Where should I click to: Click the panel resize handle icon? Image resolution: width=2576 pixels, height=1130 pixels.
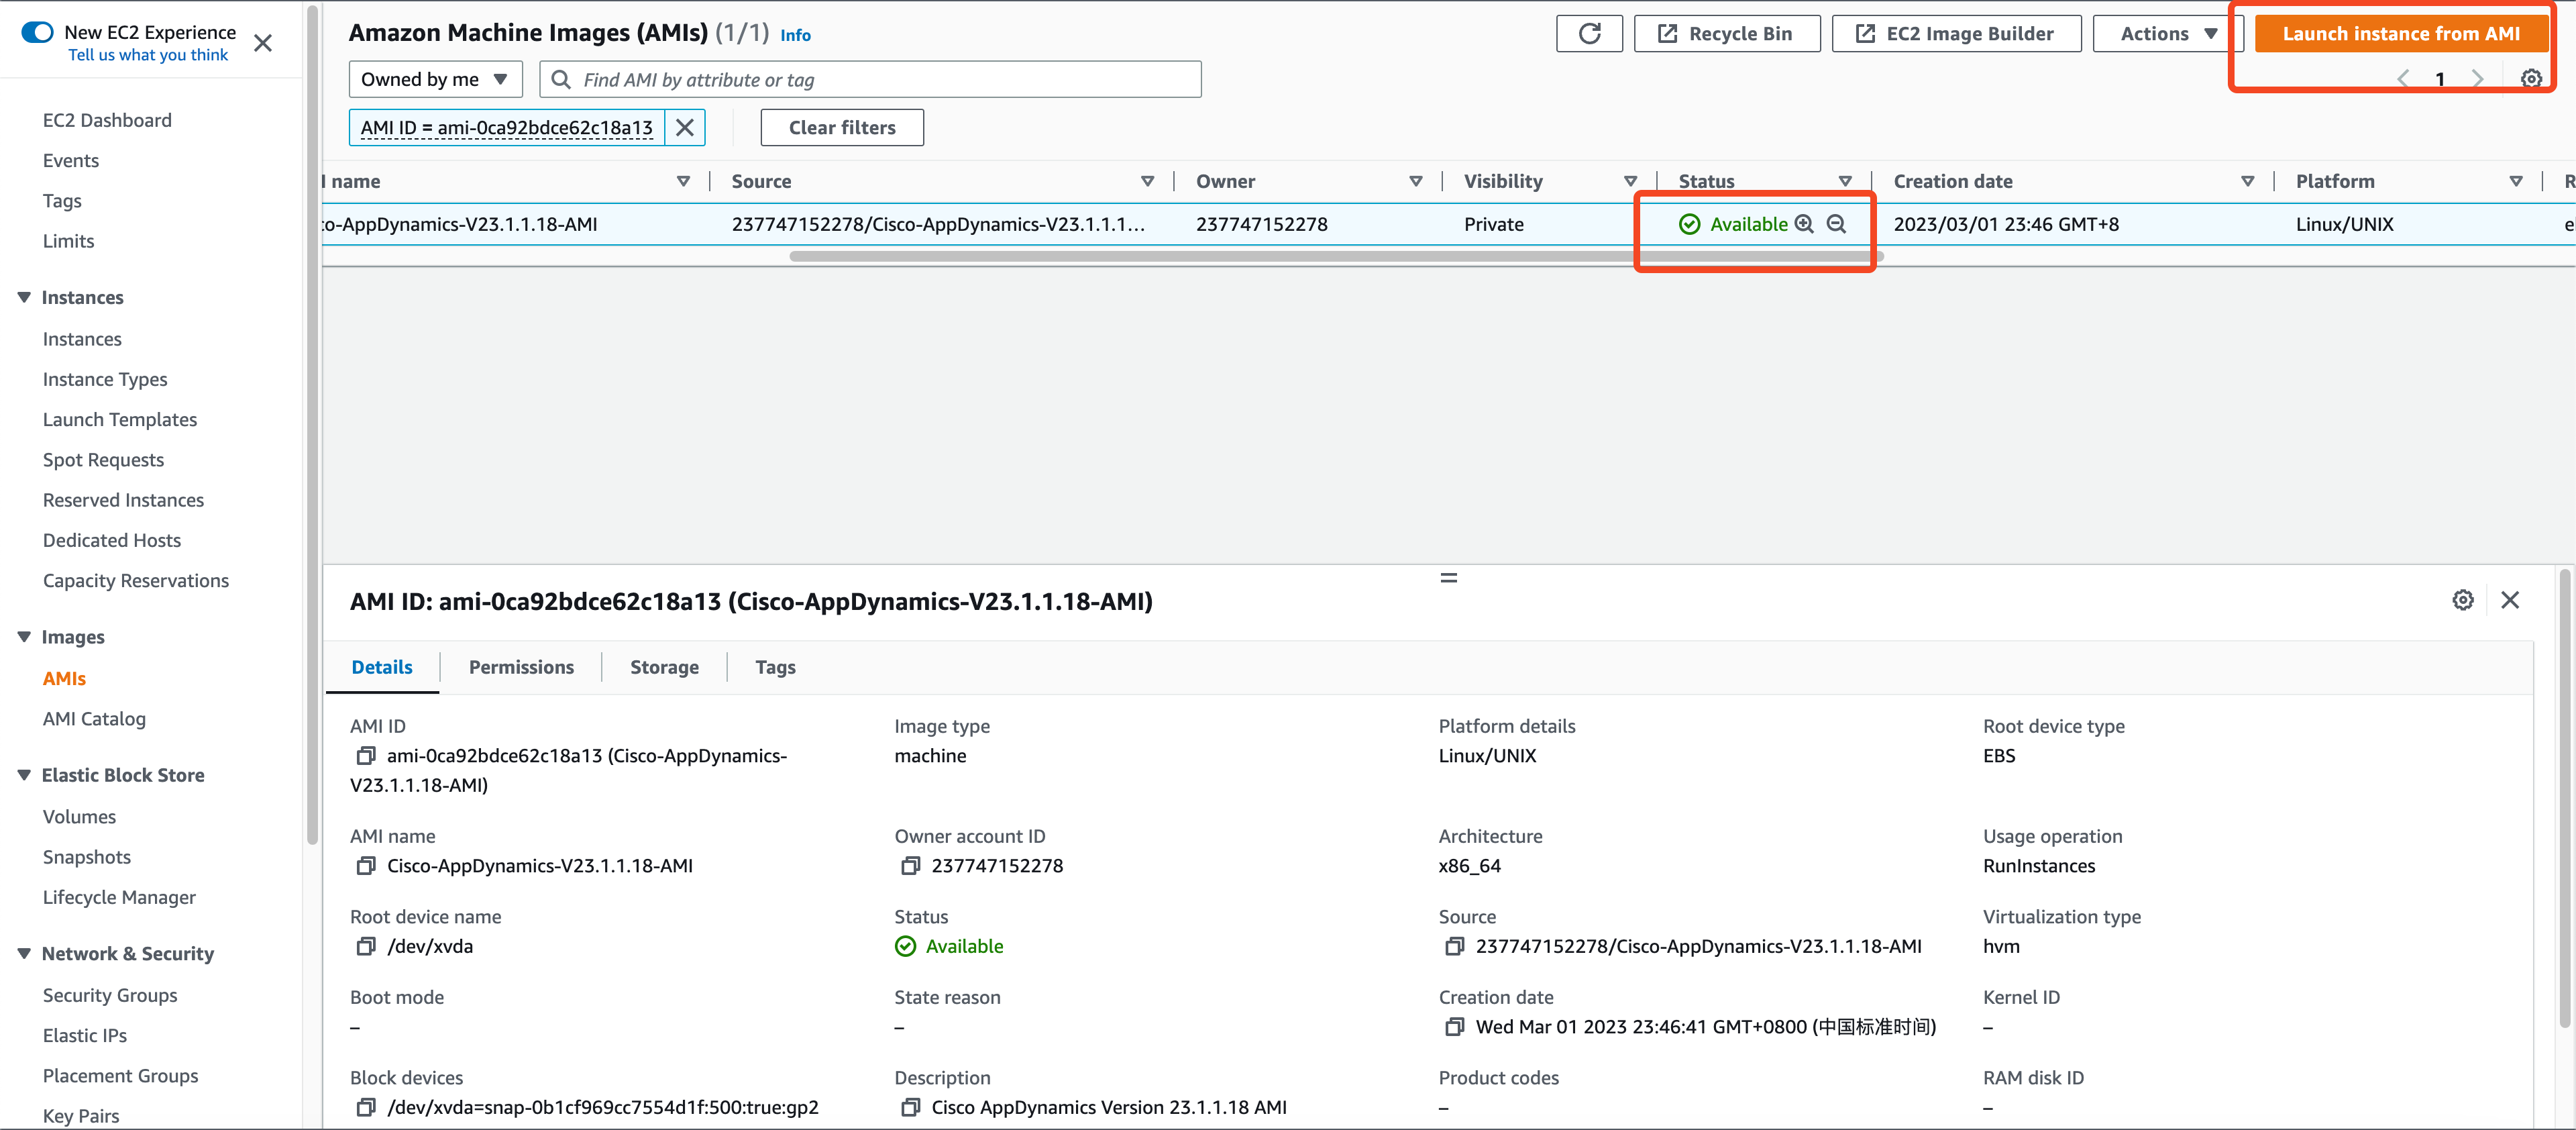pos(1448,578)
